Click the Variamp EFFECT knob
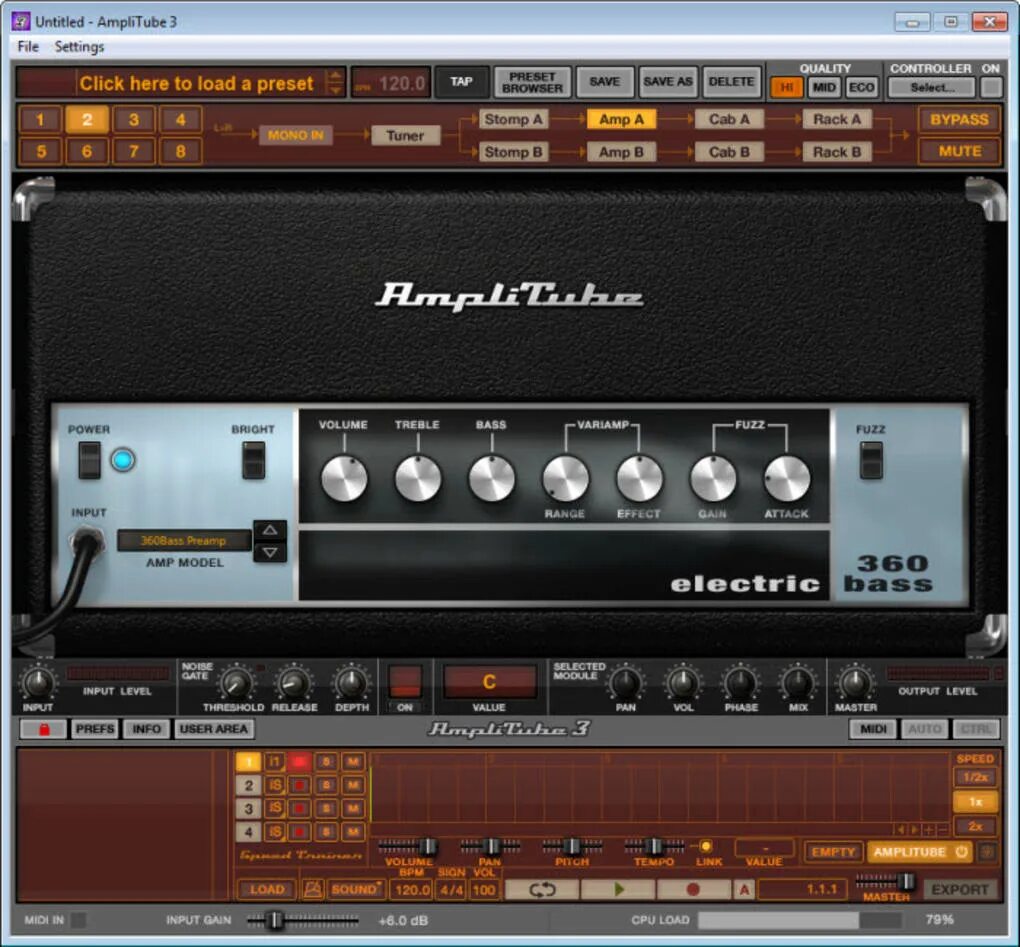Image resolution: width=1020 pixels, height=947 pixels. coord(639,478)
